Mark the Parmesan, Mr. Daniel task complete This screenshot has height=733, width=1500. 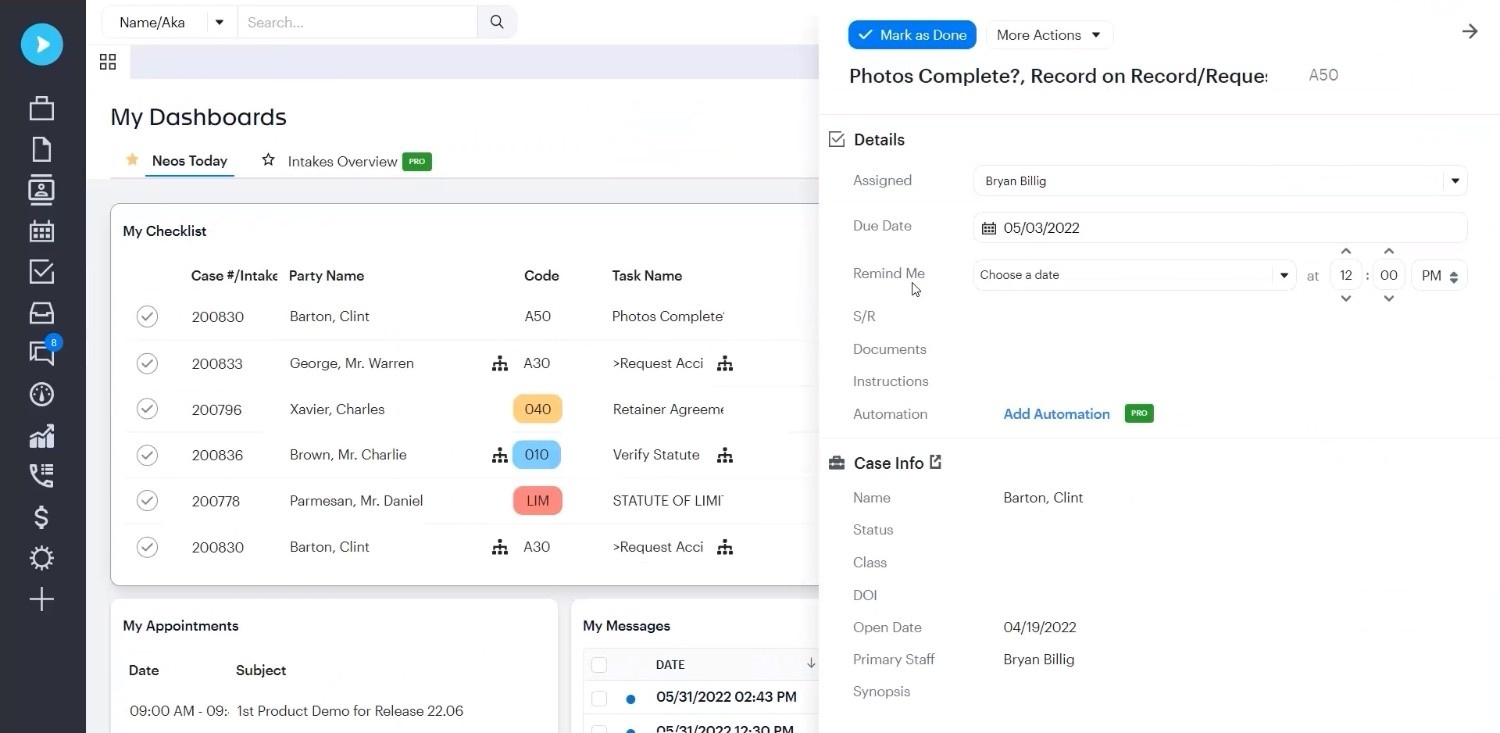click(x=147, y=501)
